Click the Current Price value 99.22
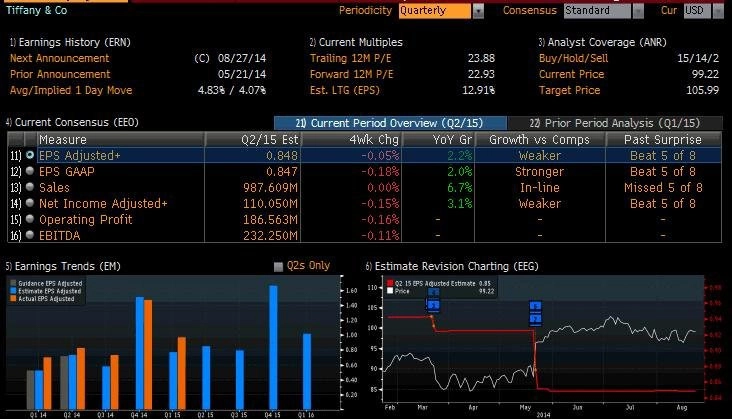The height and width of the screenshot is (419, 732). [705, 74]
